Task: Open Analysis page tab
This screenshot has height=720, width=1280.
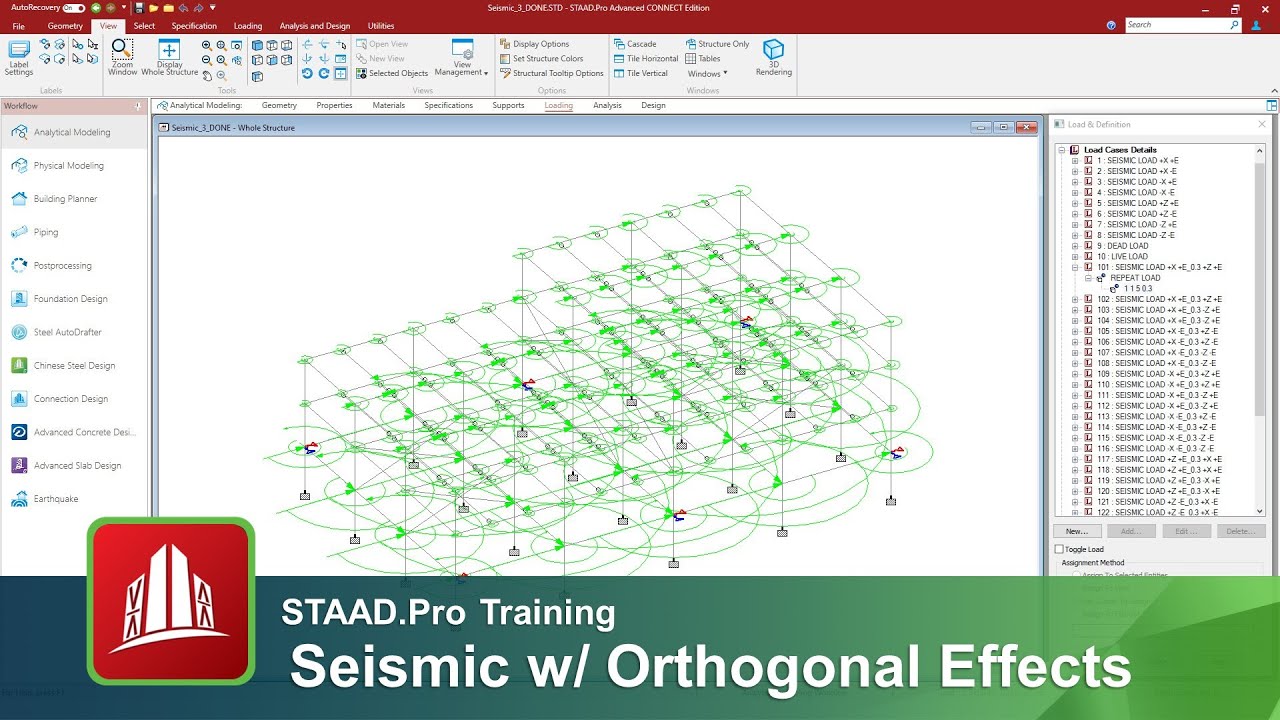Action: pos(607,105)
